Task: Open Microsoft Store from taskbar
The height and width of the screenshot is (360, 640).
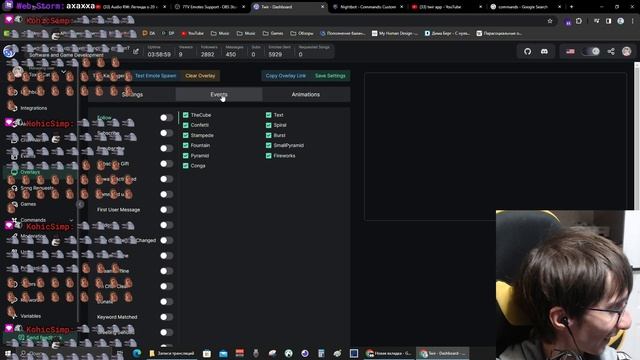Action: click(x=207, y=353)
